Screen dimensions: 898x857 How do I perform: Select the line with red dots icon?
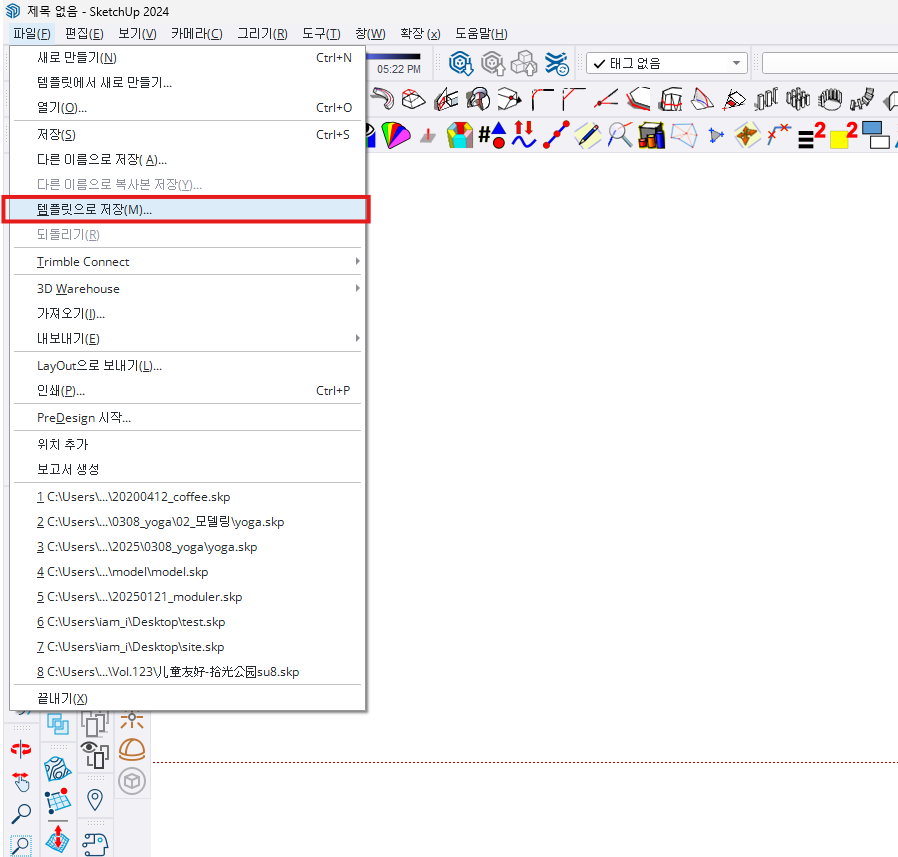[556, 135]
